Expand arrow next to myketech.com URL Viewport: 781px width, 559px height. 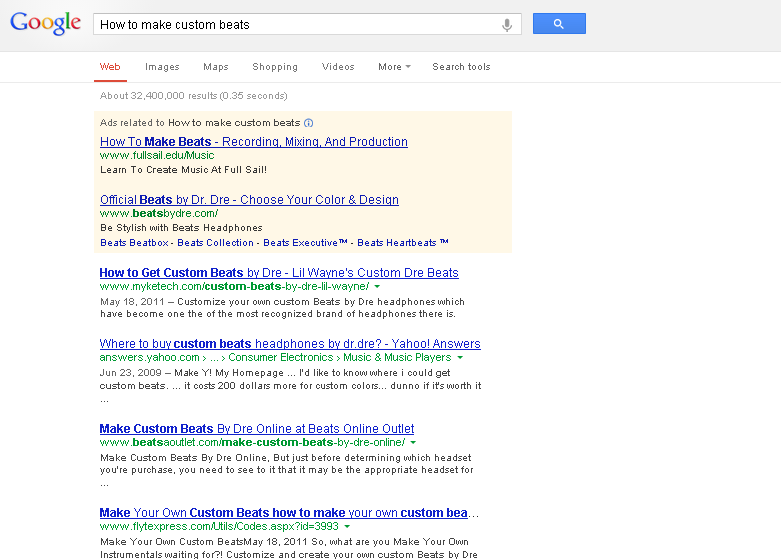click(377, 286)
